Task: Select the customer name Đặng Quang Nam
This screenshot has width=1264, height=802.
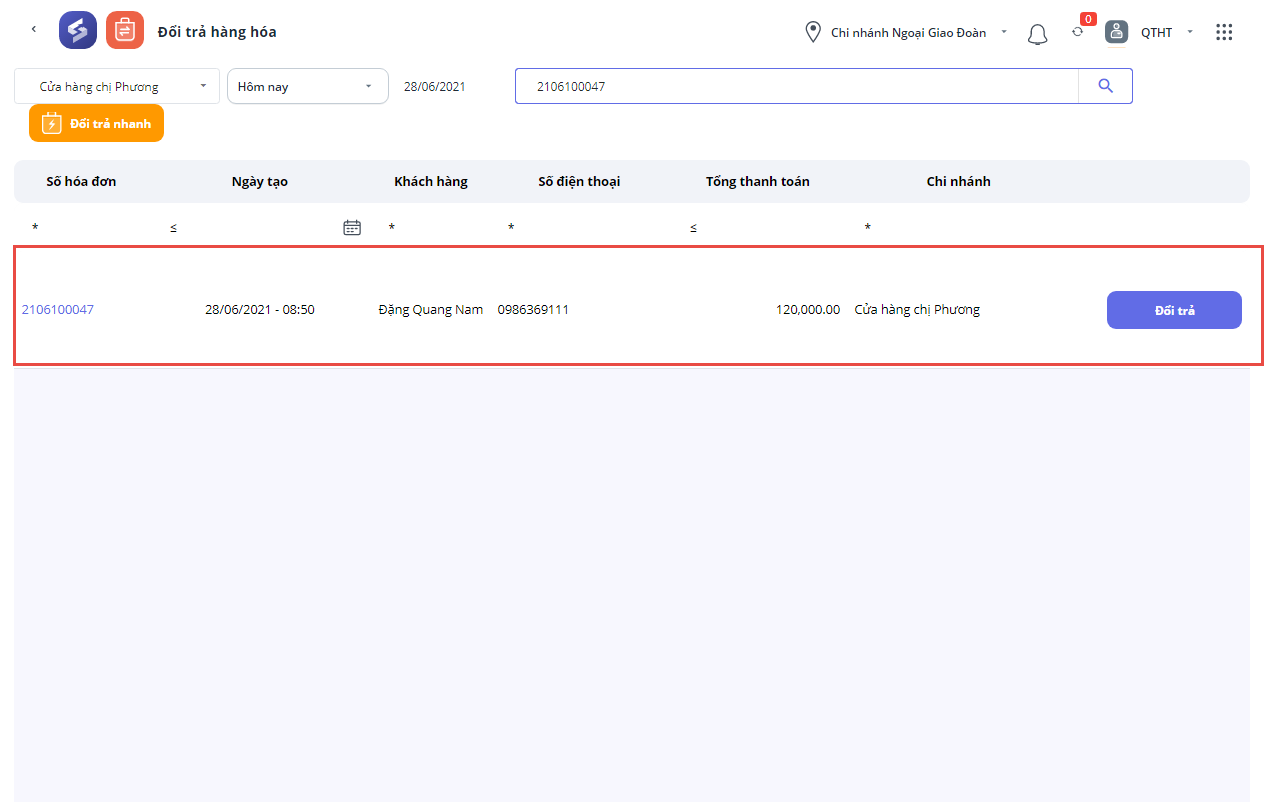Action: tap(431, 309)
